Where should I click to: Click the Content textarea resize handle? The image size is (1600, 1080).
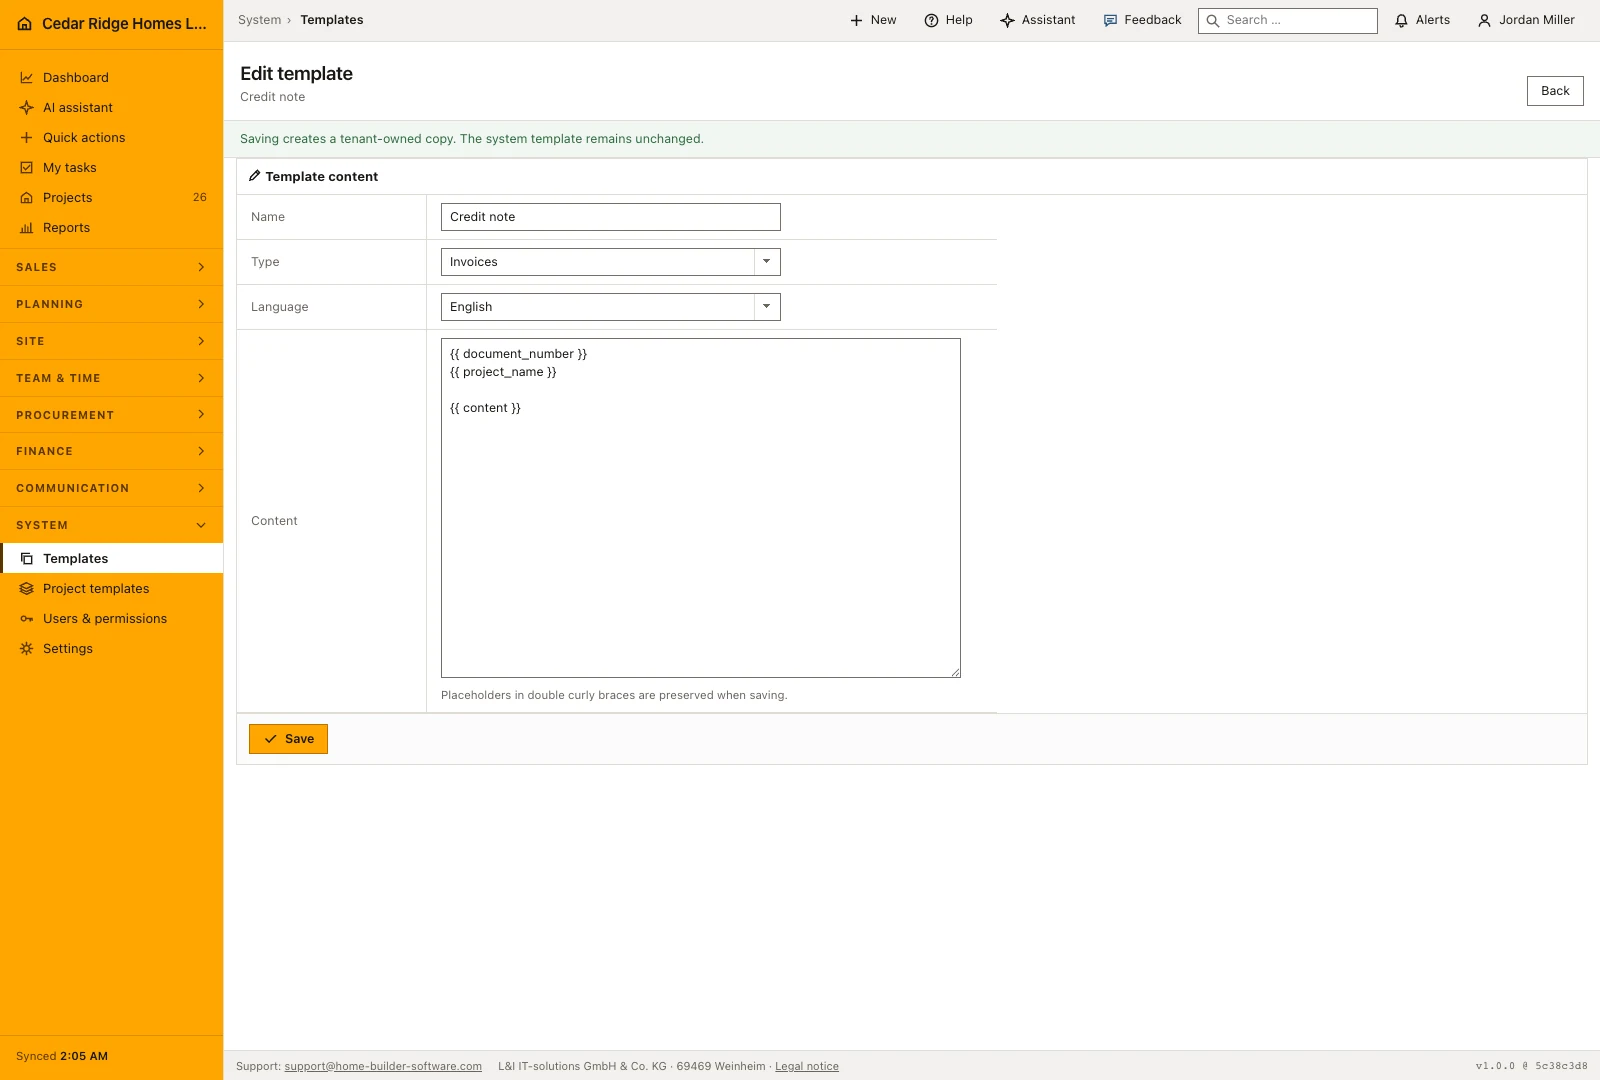pyautogui.click(x=956, y=673)
